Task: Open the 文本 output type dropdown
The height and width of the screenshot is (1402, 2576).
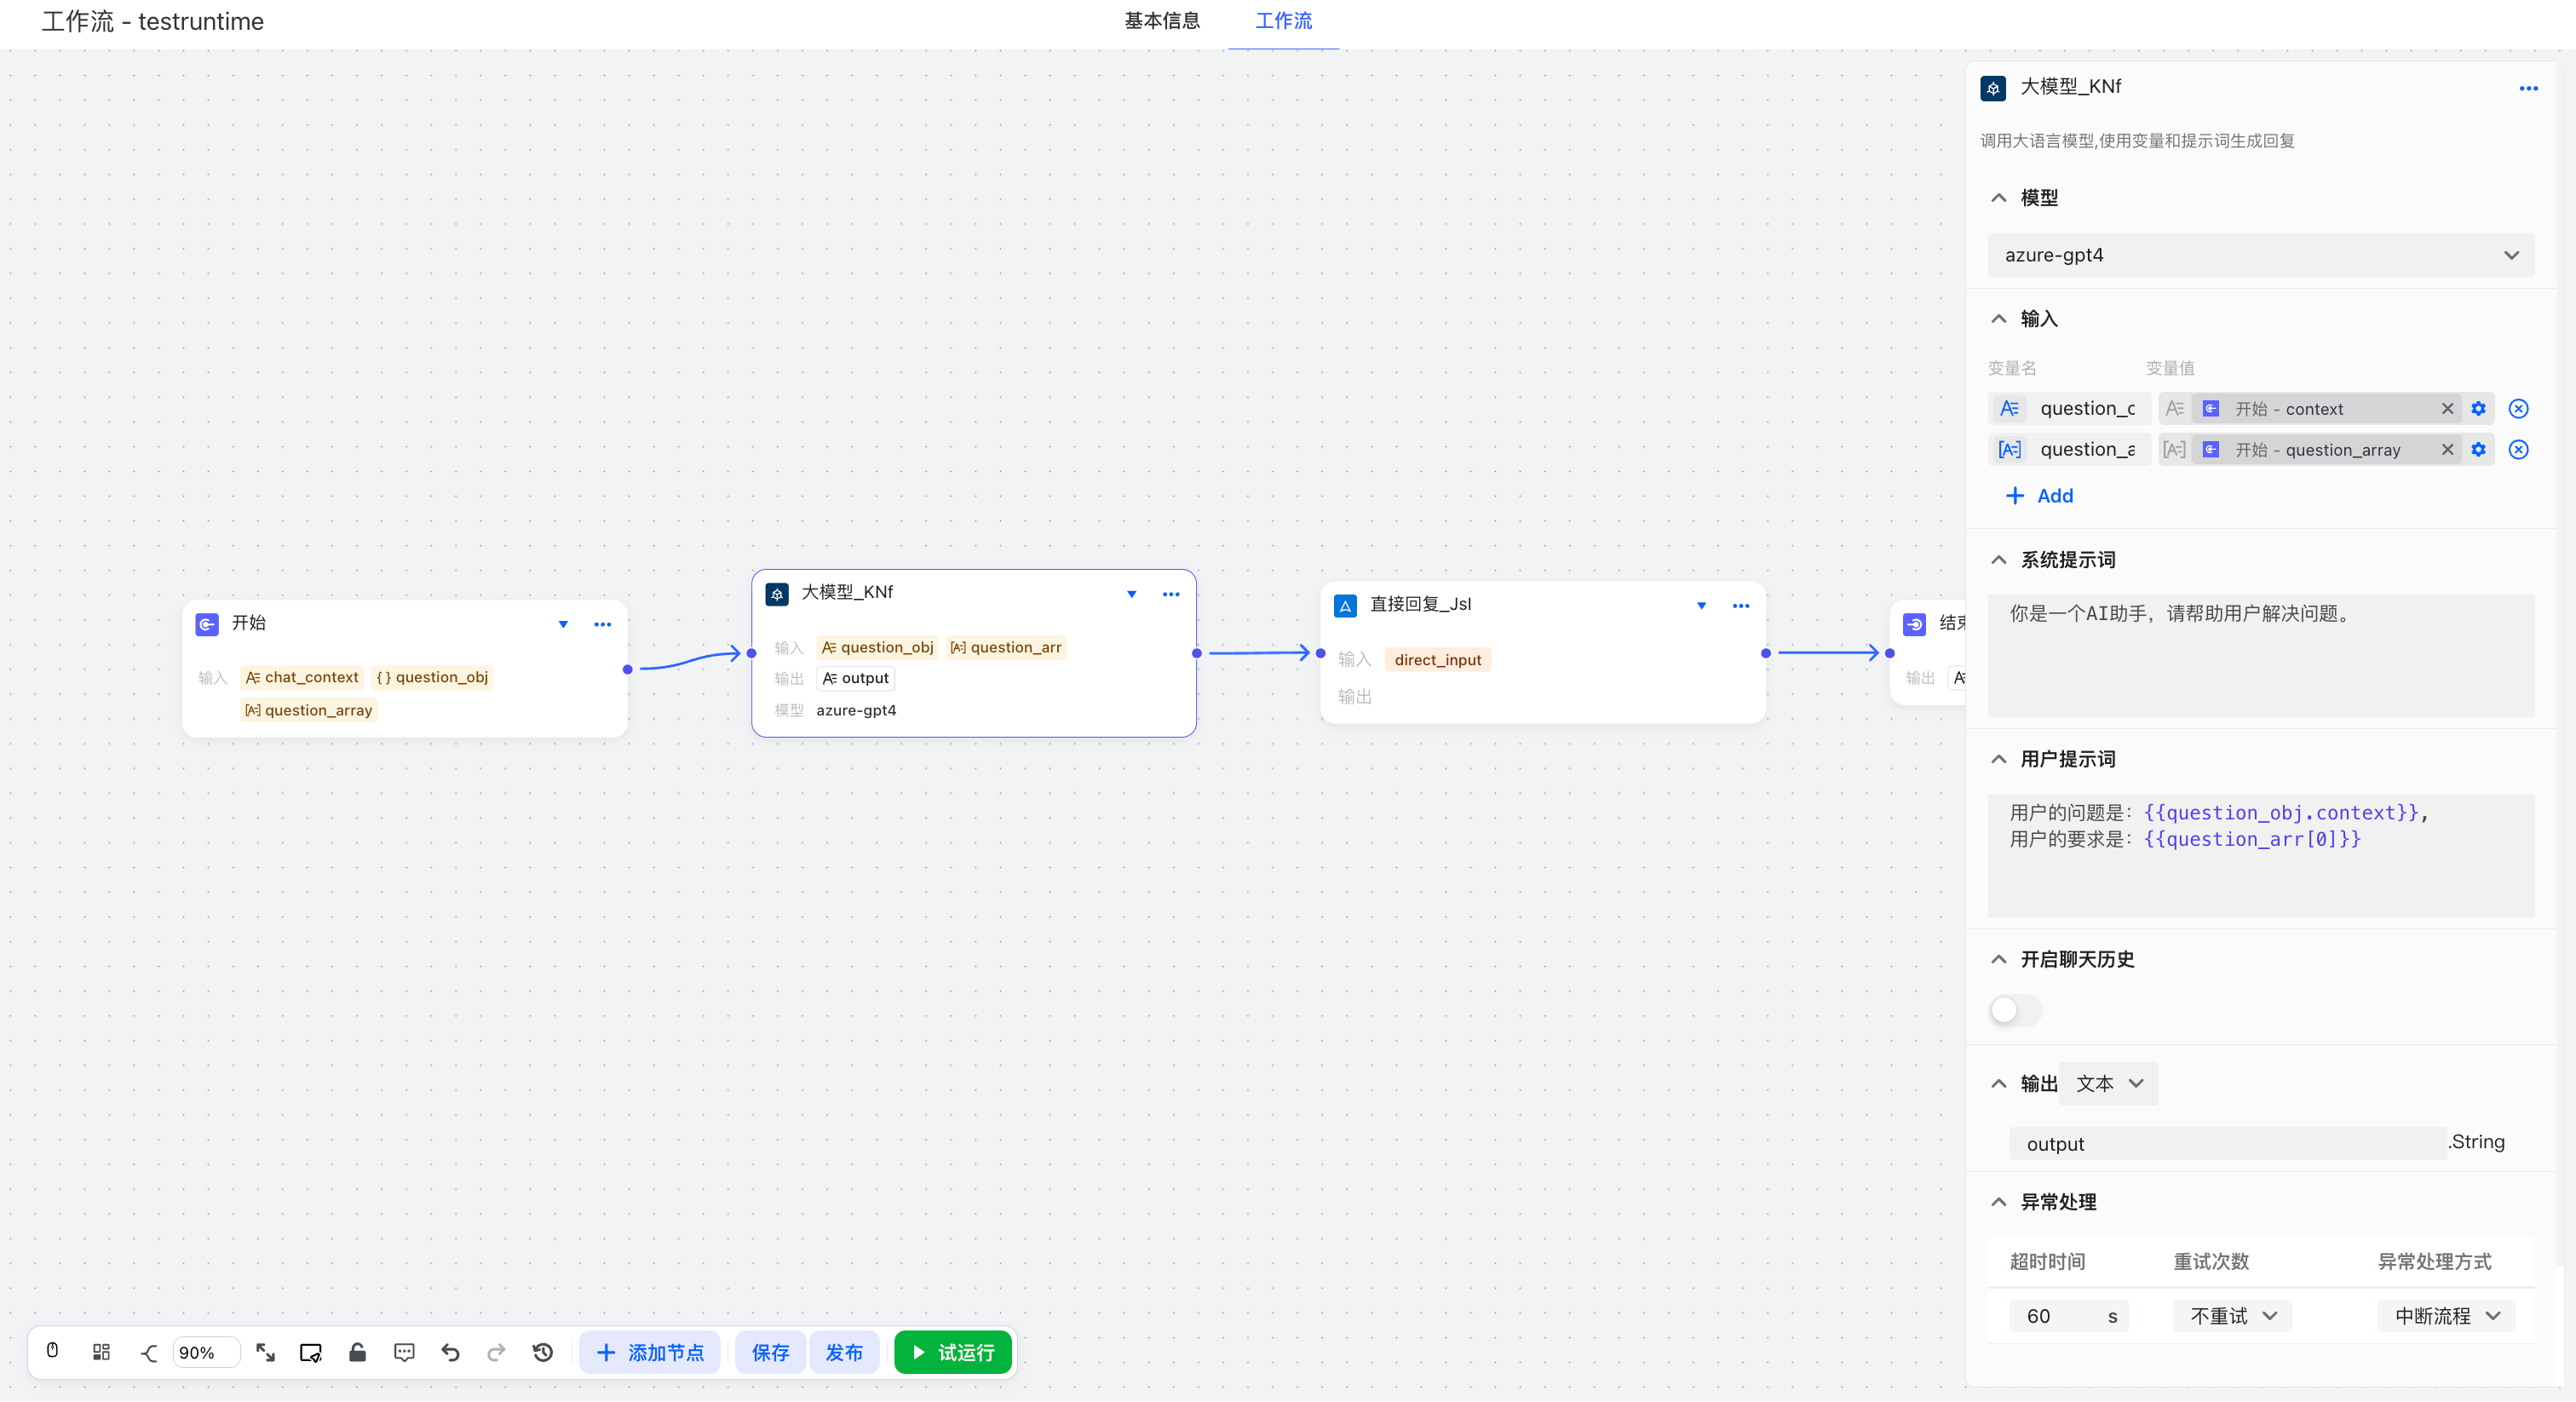Action: 2108,1084
